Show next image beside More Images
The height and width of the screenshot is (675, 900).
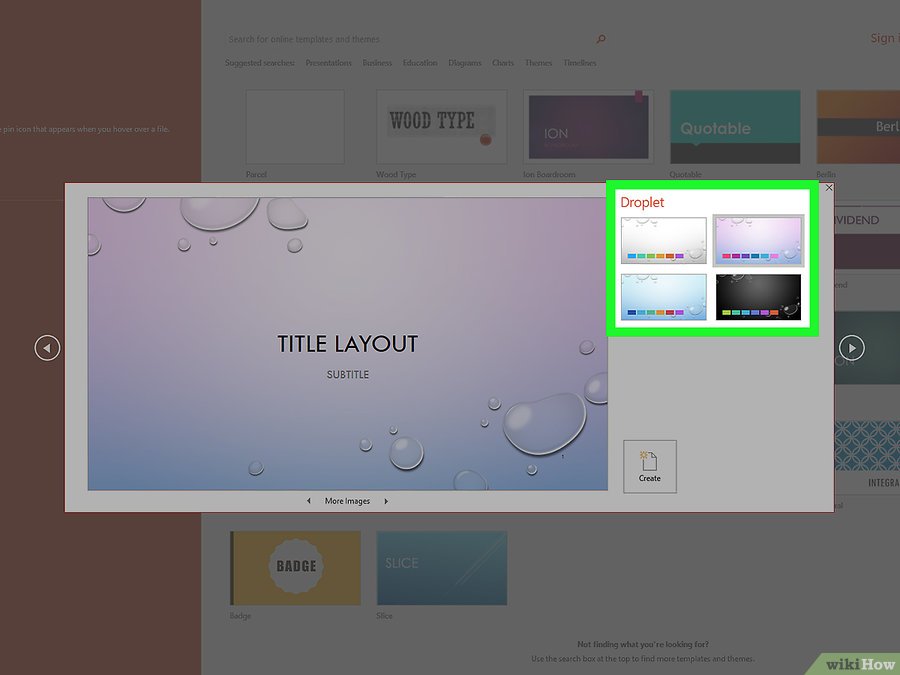pyautogui.click(x=387, y=501)
